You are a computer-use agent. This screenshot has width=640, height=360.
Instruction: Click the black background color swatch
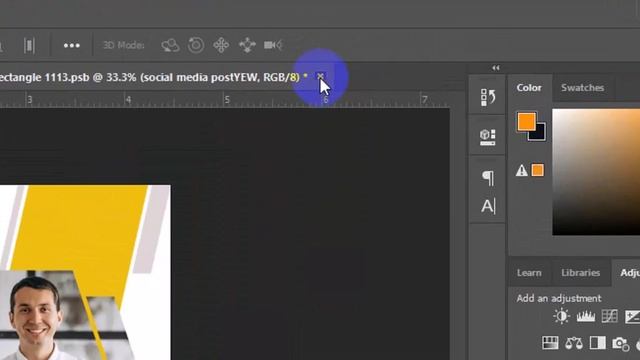pyautogui.click(x=539, y=134)
